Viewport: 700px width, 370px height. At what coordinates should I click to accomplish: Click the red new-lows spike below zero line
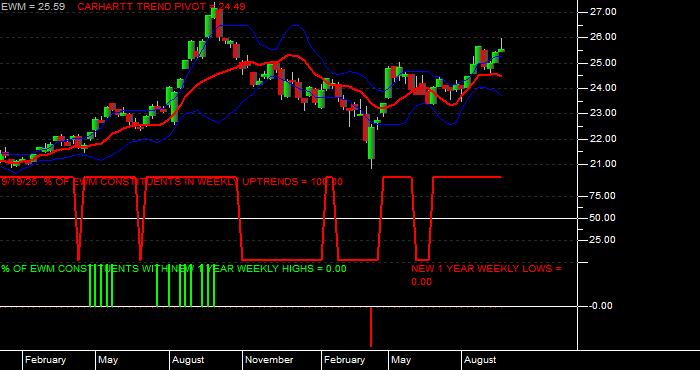pos(371,327)
